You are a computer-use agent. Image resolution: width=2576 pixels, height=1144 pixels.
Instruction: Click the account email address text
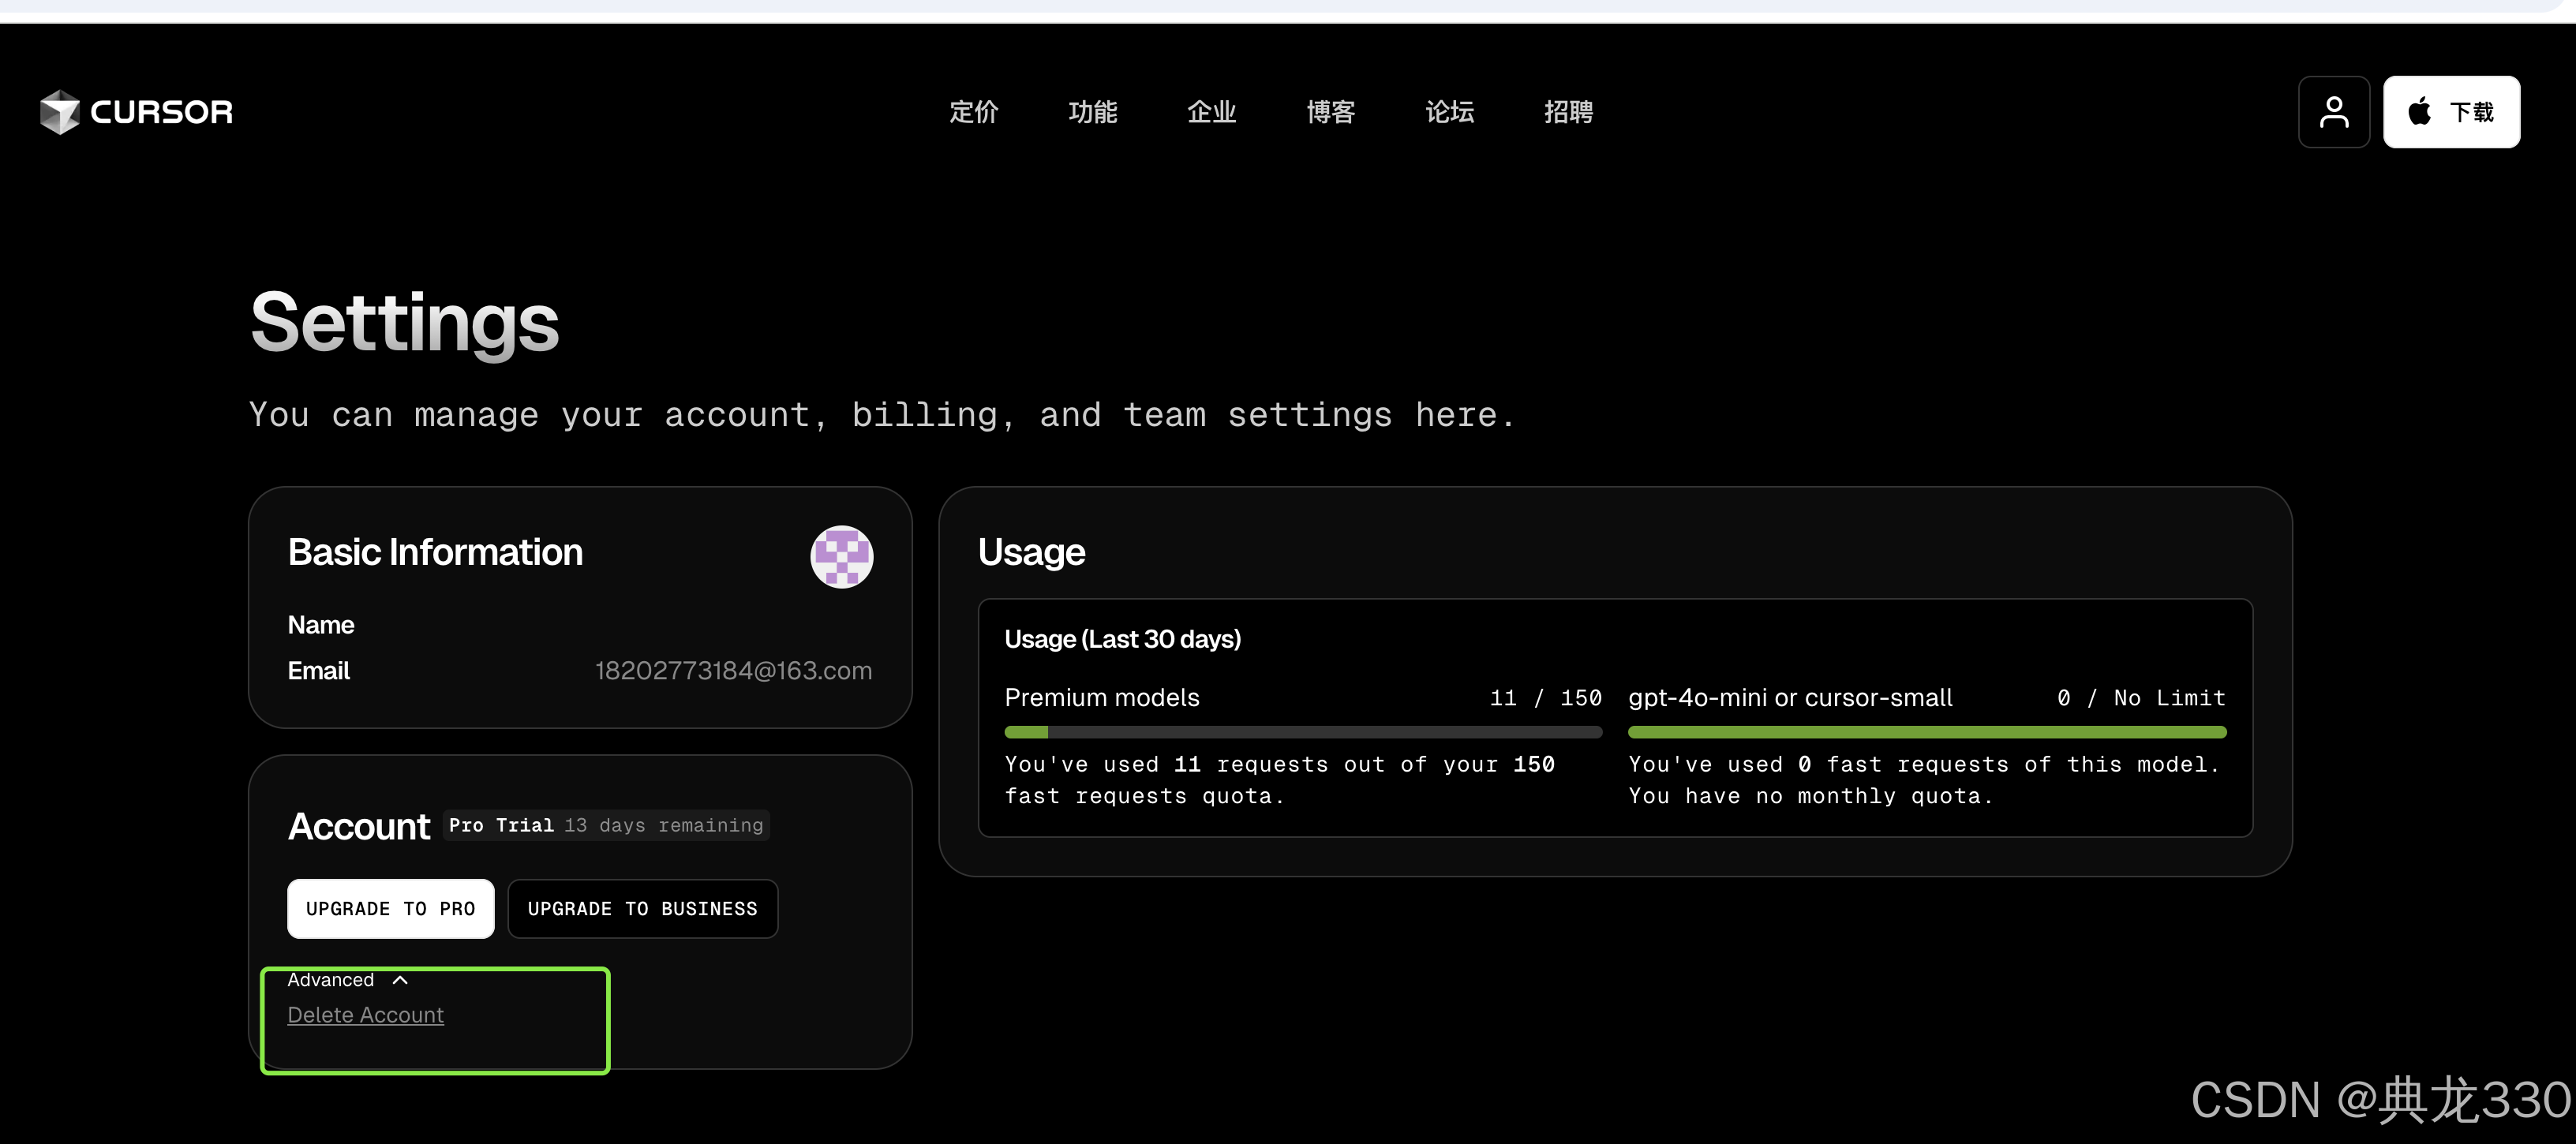click(733, 670)
